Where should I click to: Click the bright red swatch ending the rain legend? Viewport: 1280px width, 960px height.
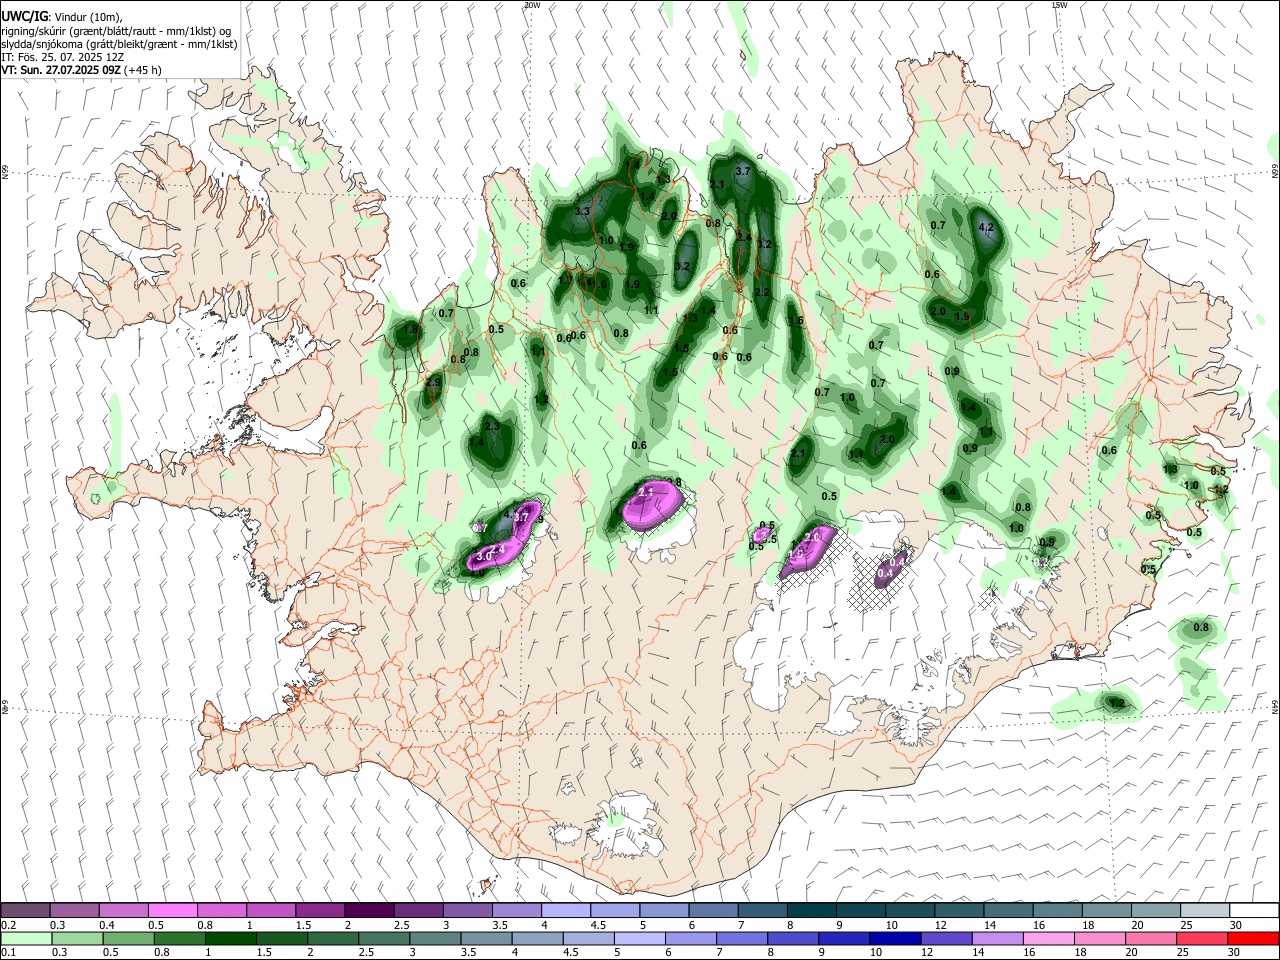[1252, 938]
